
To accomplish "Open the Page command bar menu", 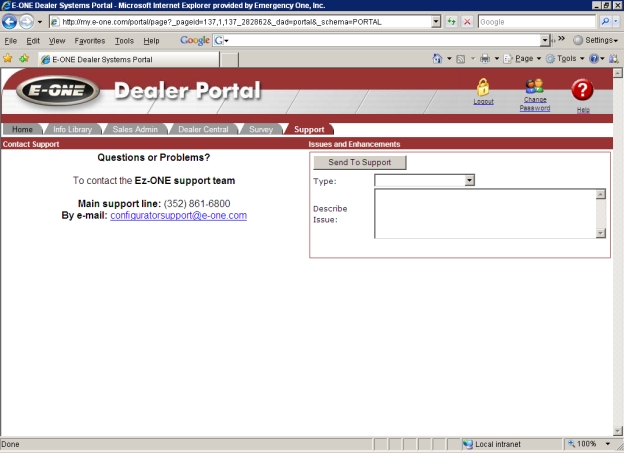I will pyautogui.click(x=523, y=59).
